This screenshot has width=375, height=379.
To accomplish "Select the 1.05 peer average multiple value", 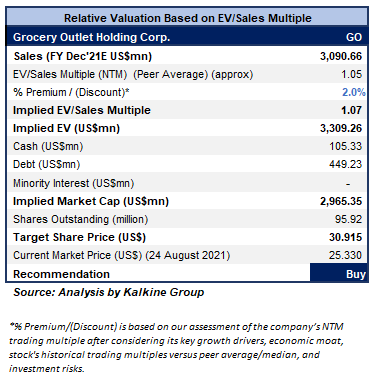I will click(x=351, y=74).
